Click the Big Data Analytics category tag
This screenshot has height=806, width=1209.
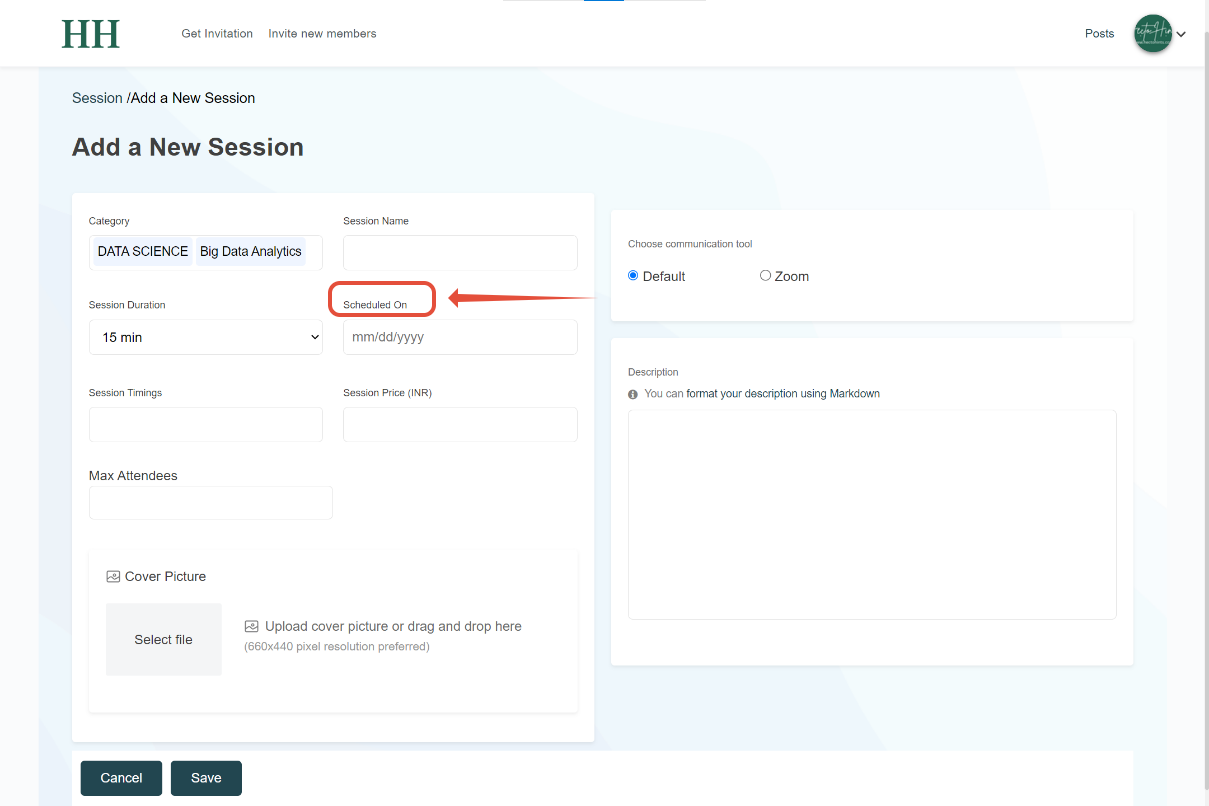pyautogui.click(x=251, y=252)
